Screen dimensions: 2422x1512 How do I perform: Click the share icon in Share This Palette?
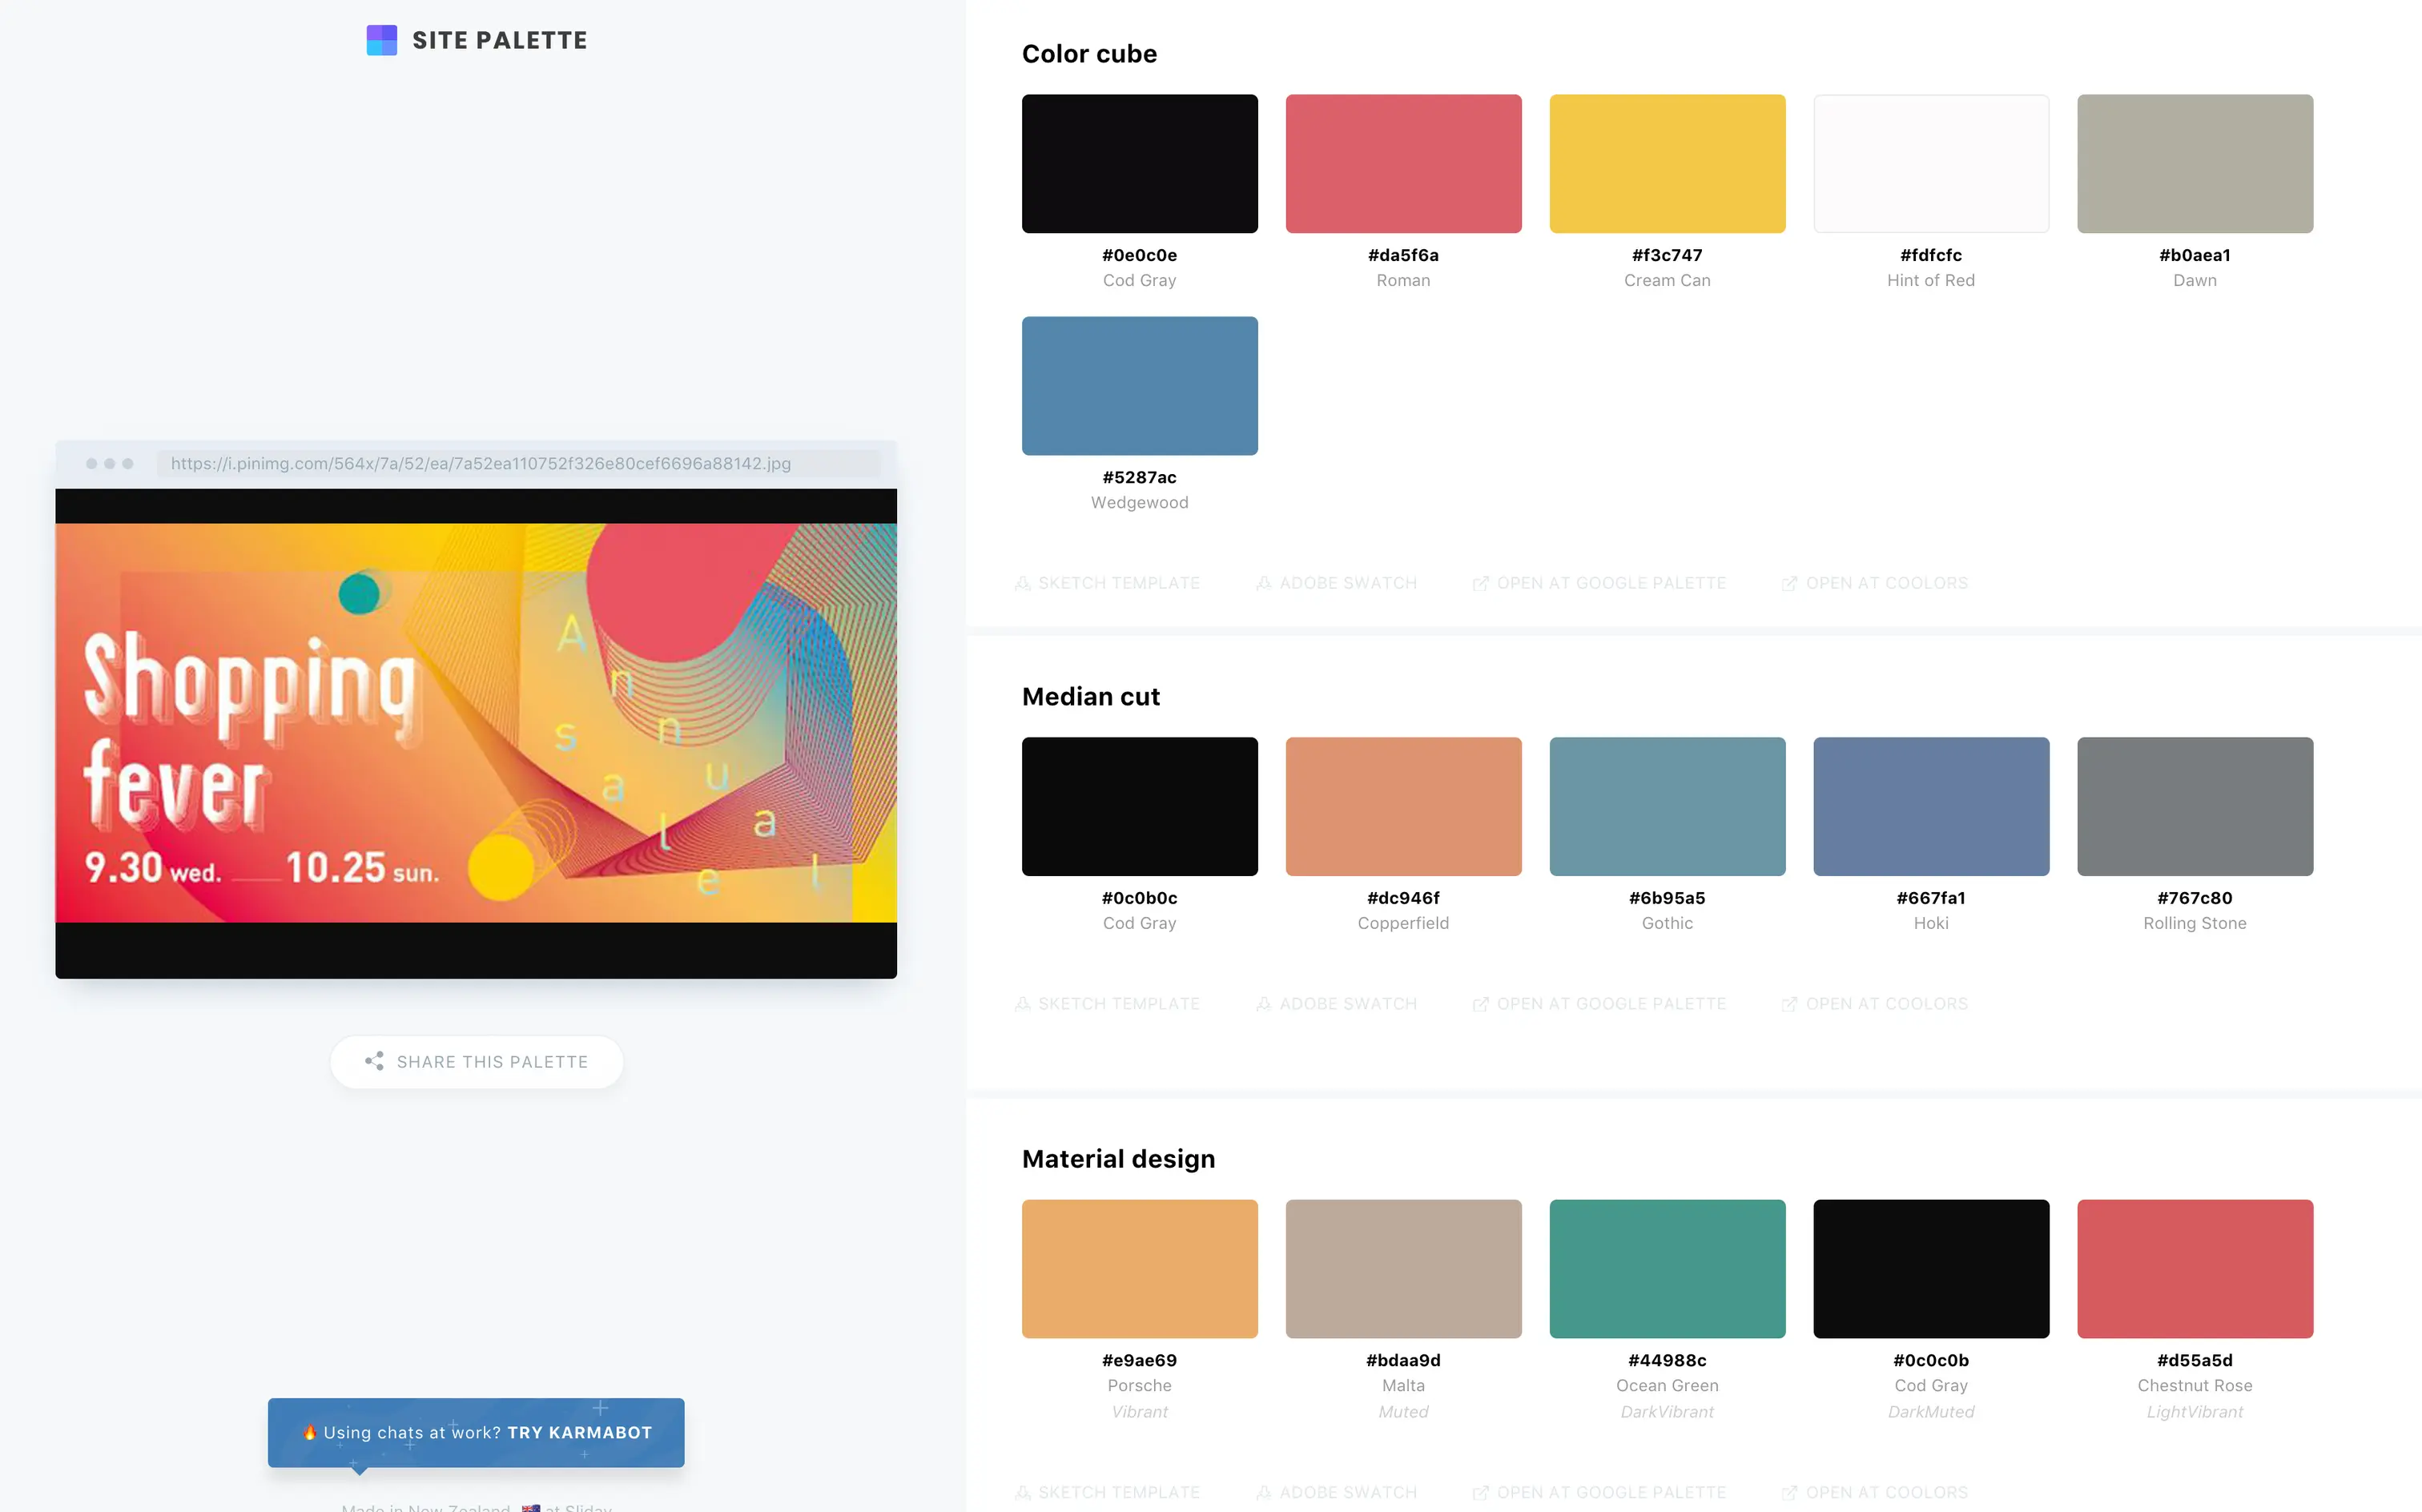click(x=374, y=1061)
